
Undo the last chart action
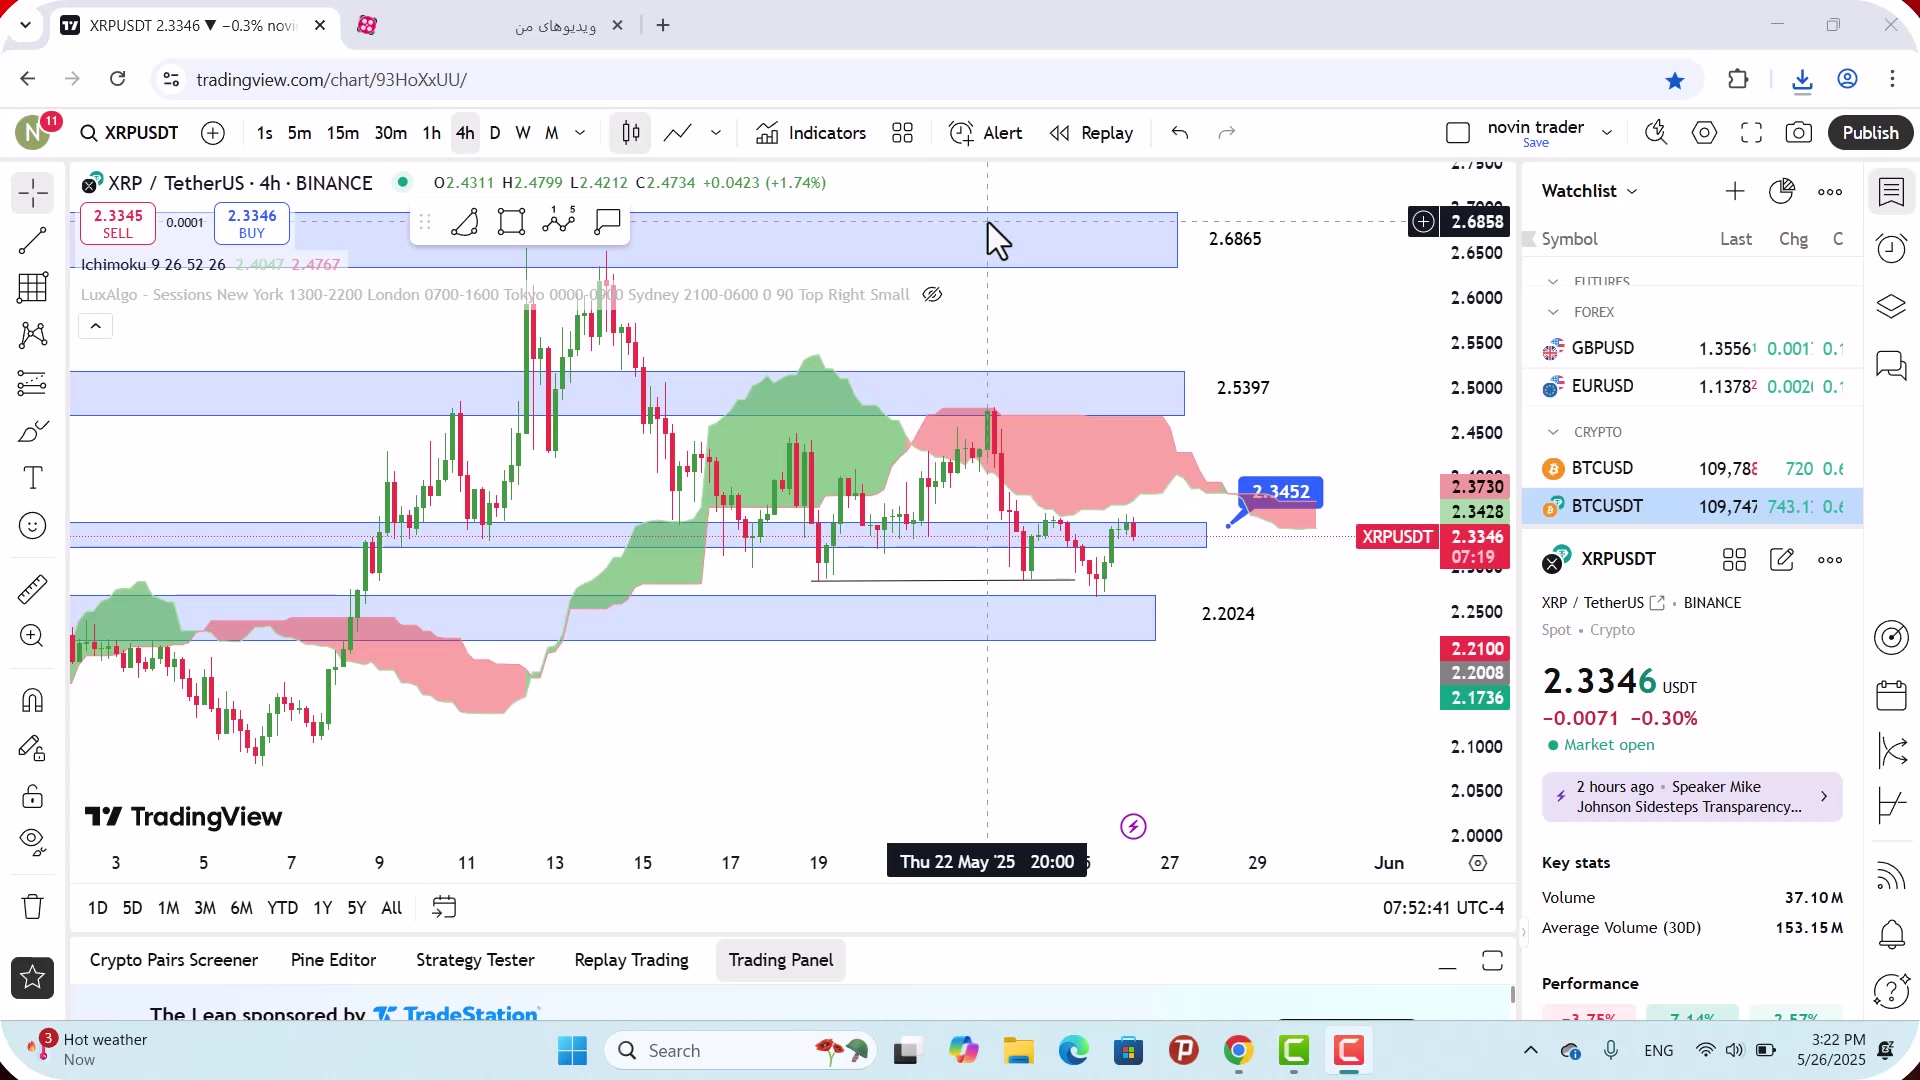point(1180,133)
